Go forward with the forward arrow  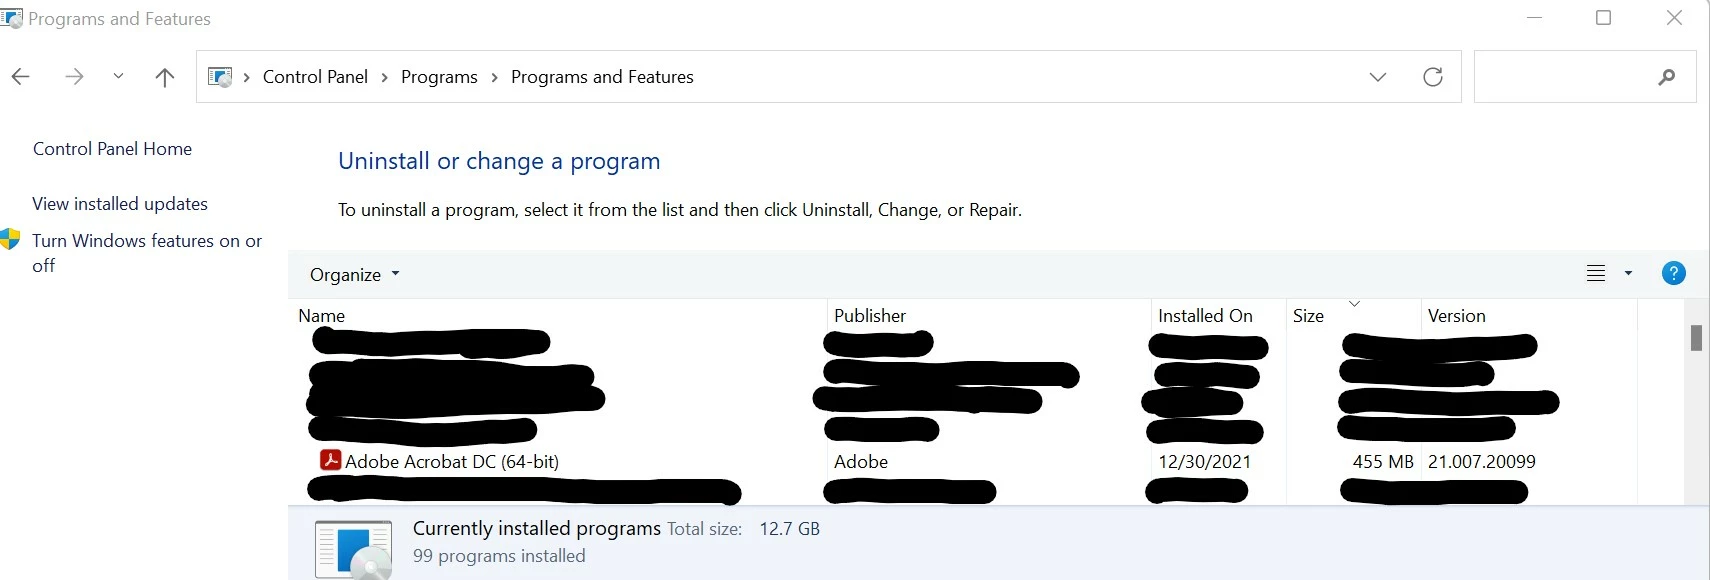[74, 77]
